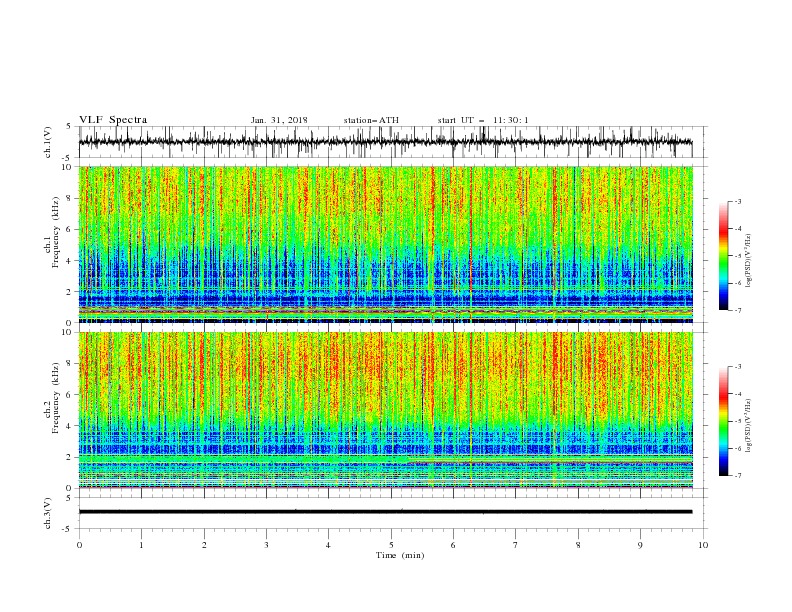
Task: Click the time axis tick label "0"
Action: (x=79, y=545)
